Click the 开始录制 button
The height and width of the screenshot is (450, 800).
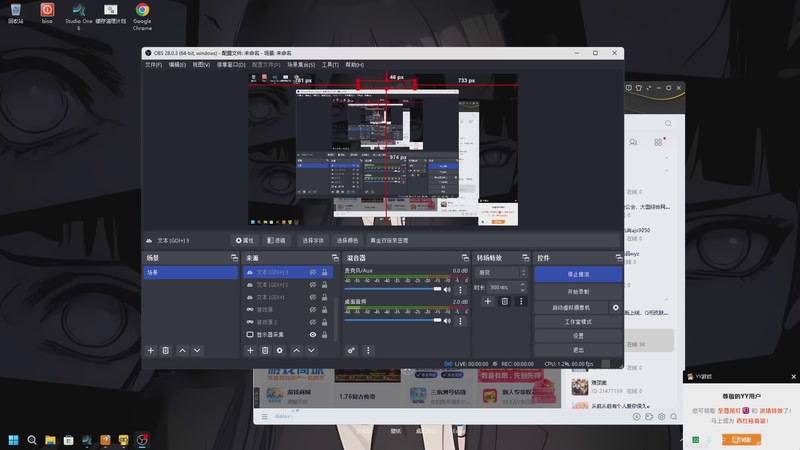(x=578, y=292)
